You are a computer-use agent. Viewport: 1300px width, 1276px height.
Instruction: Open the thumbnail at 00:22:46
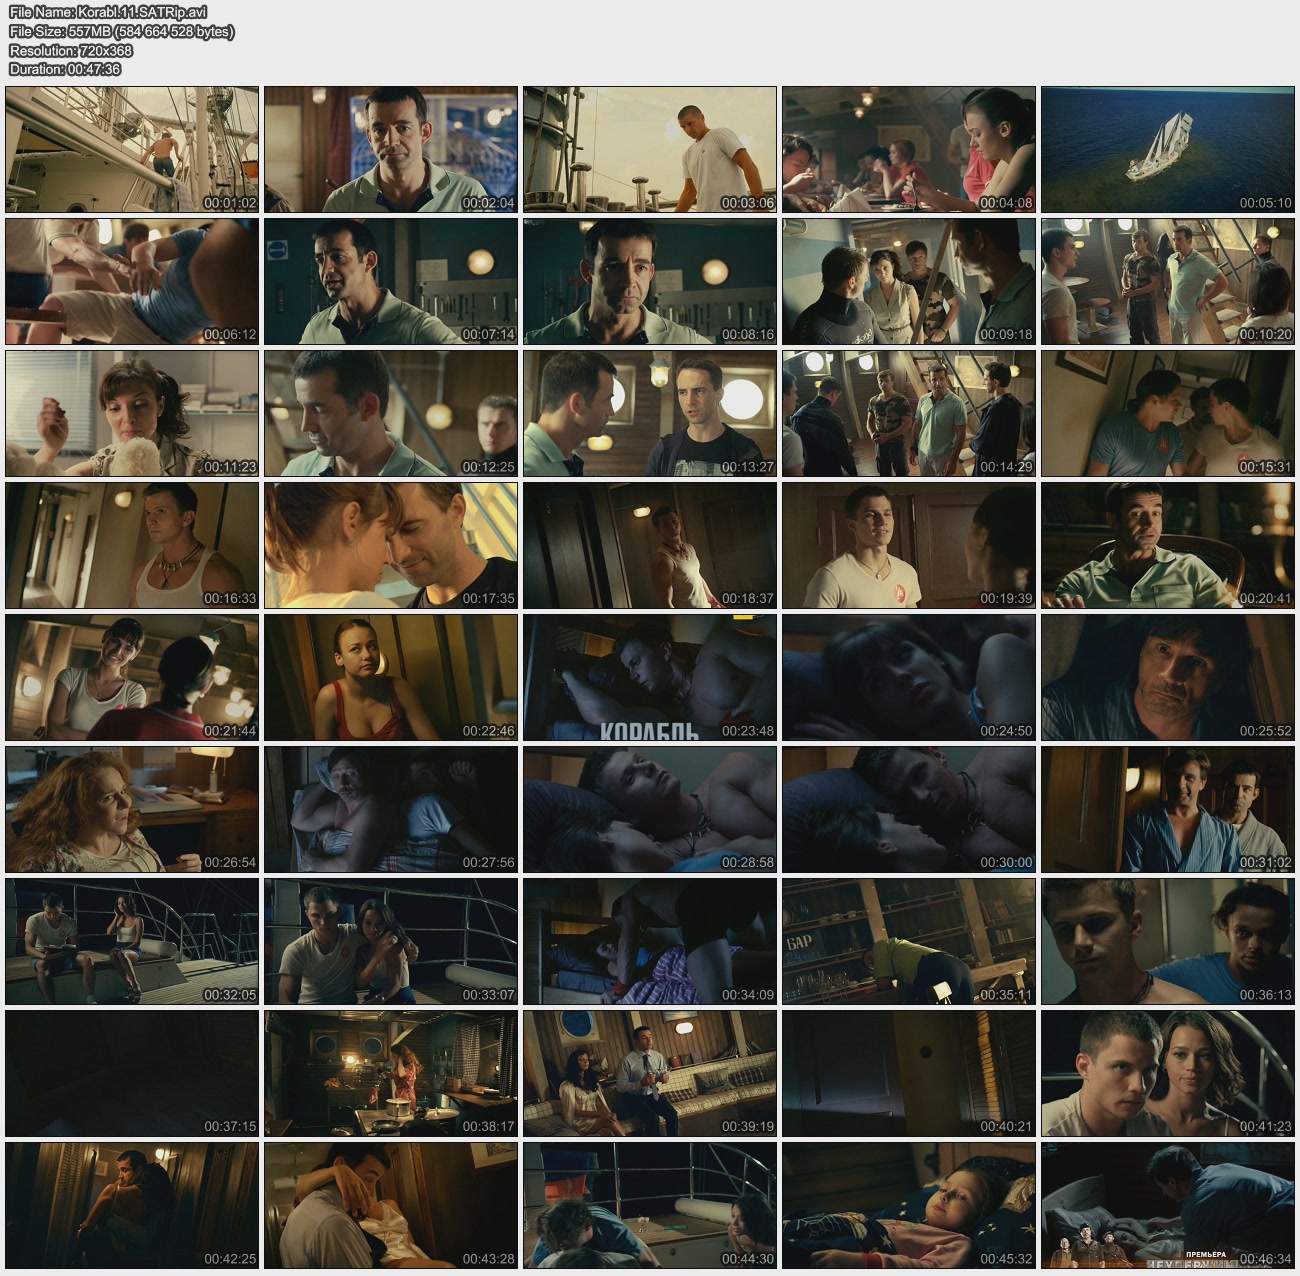click(x=391, y=677)
